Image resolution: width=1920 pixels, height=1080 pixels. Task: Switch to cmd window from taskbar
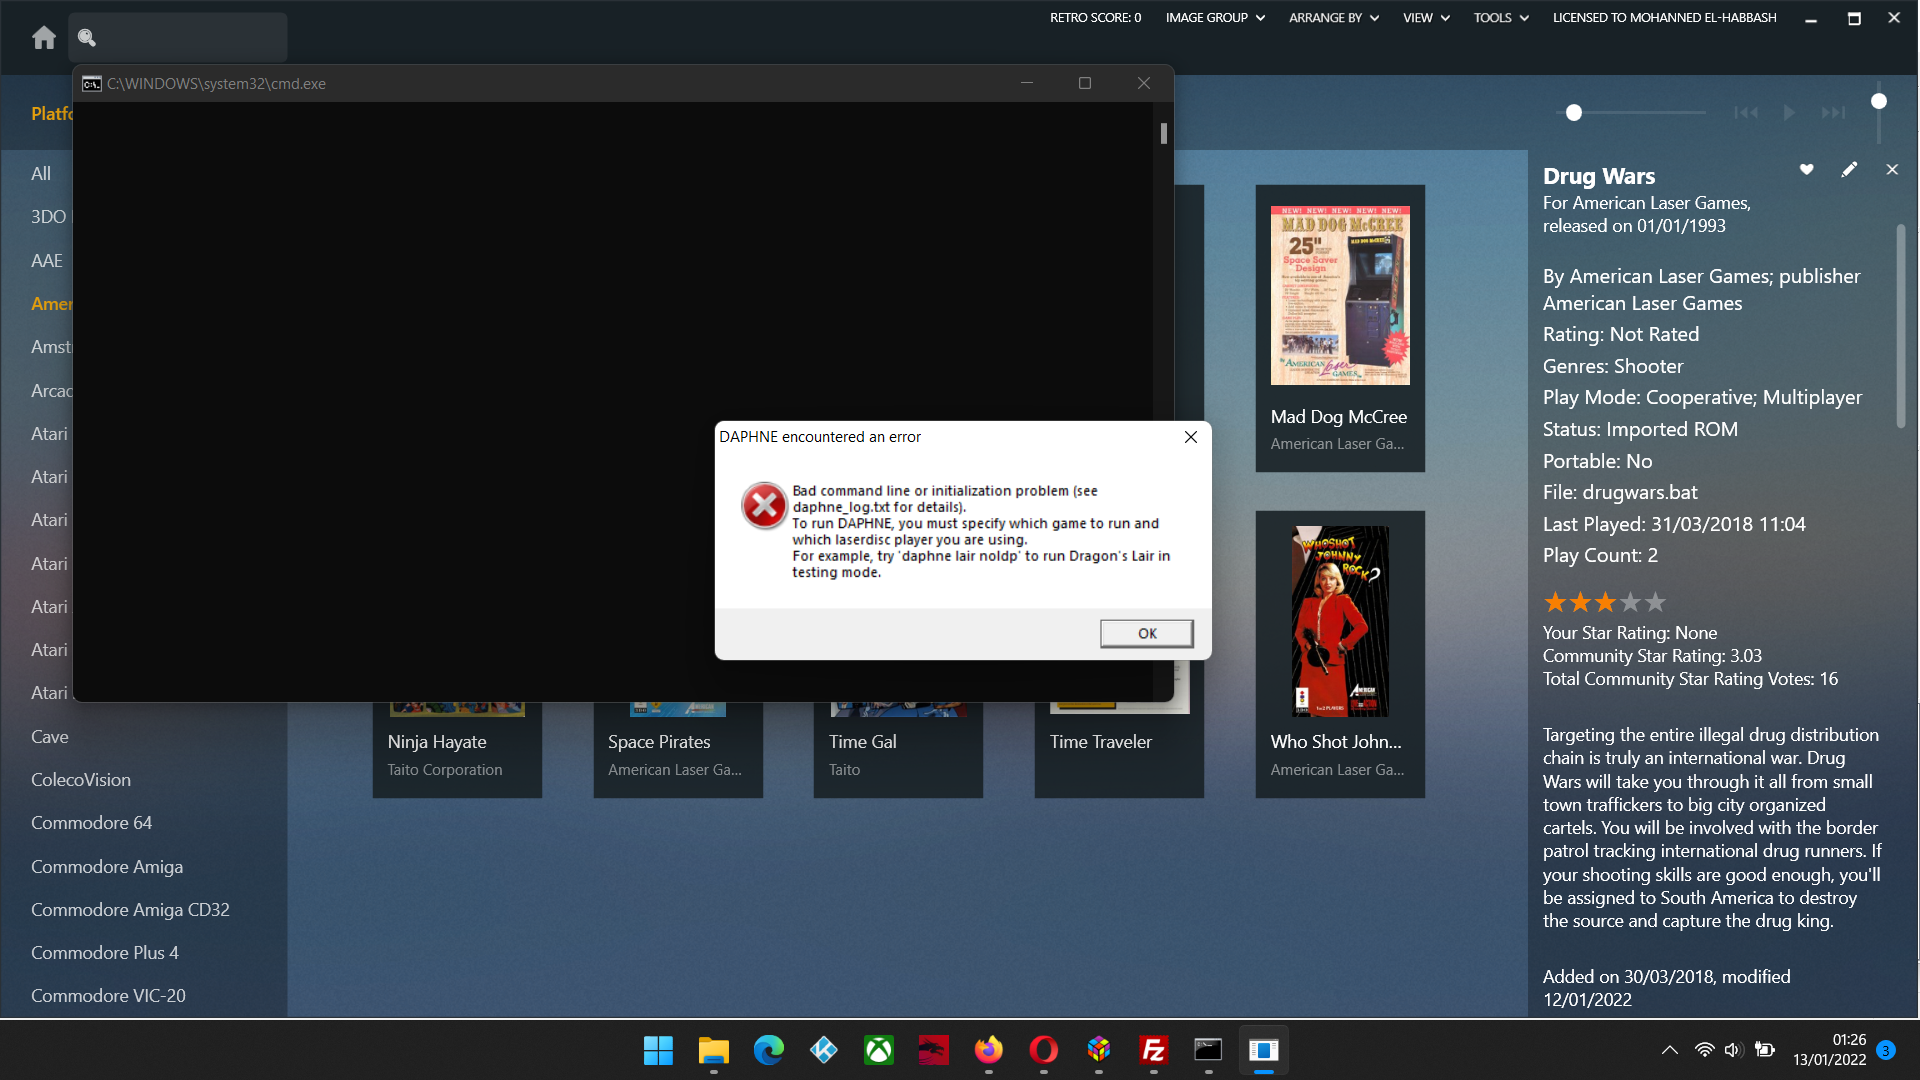[1208, 1050]
